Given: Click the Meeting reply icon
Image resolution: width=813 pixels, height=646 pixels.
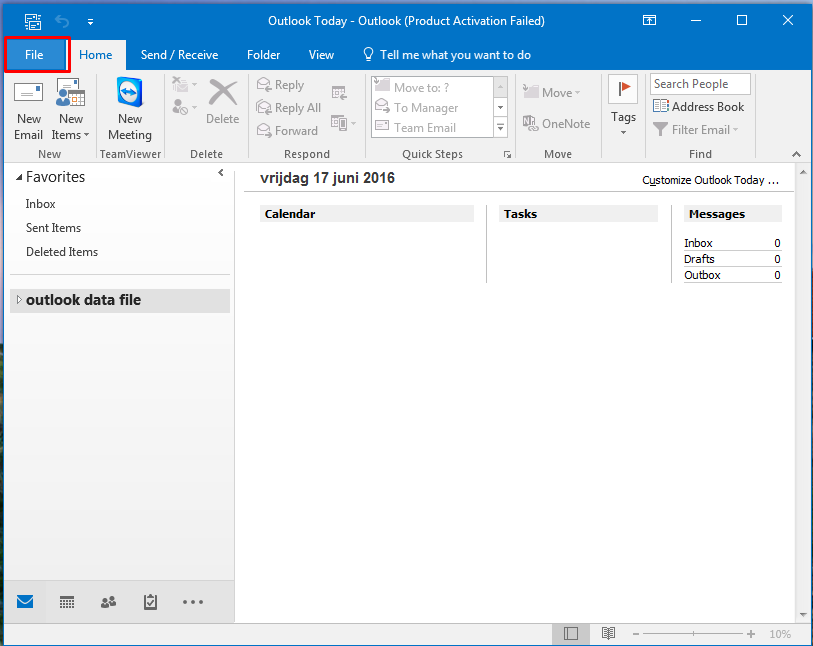Looking at the screenshot, I should [x=339, y=93].
